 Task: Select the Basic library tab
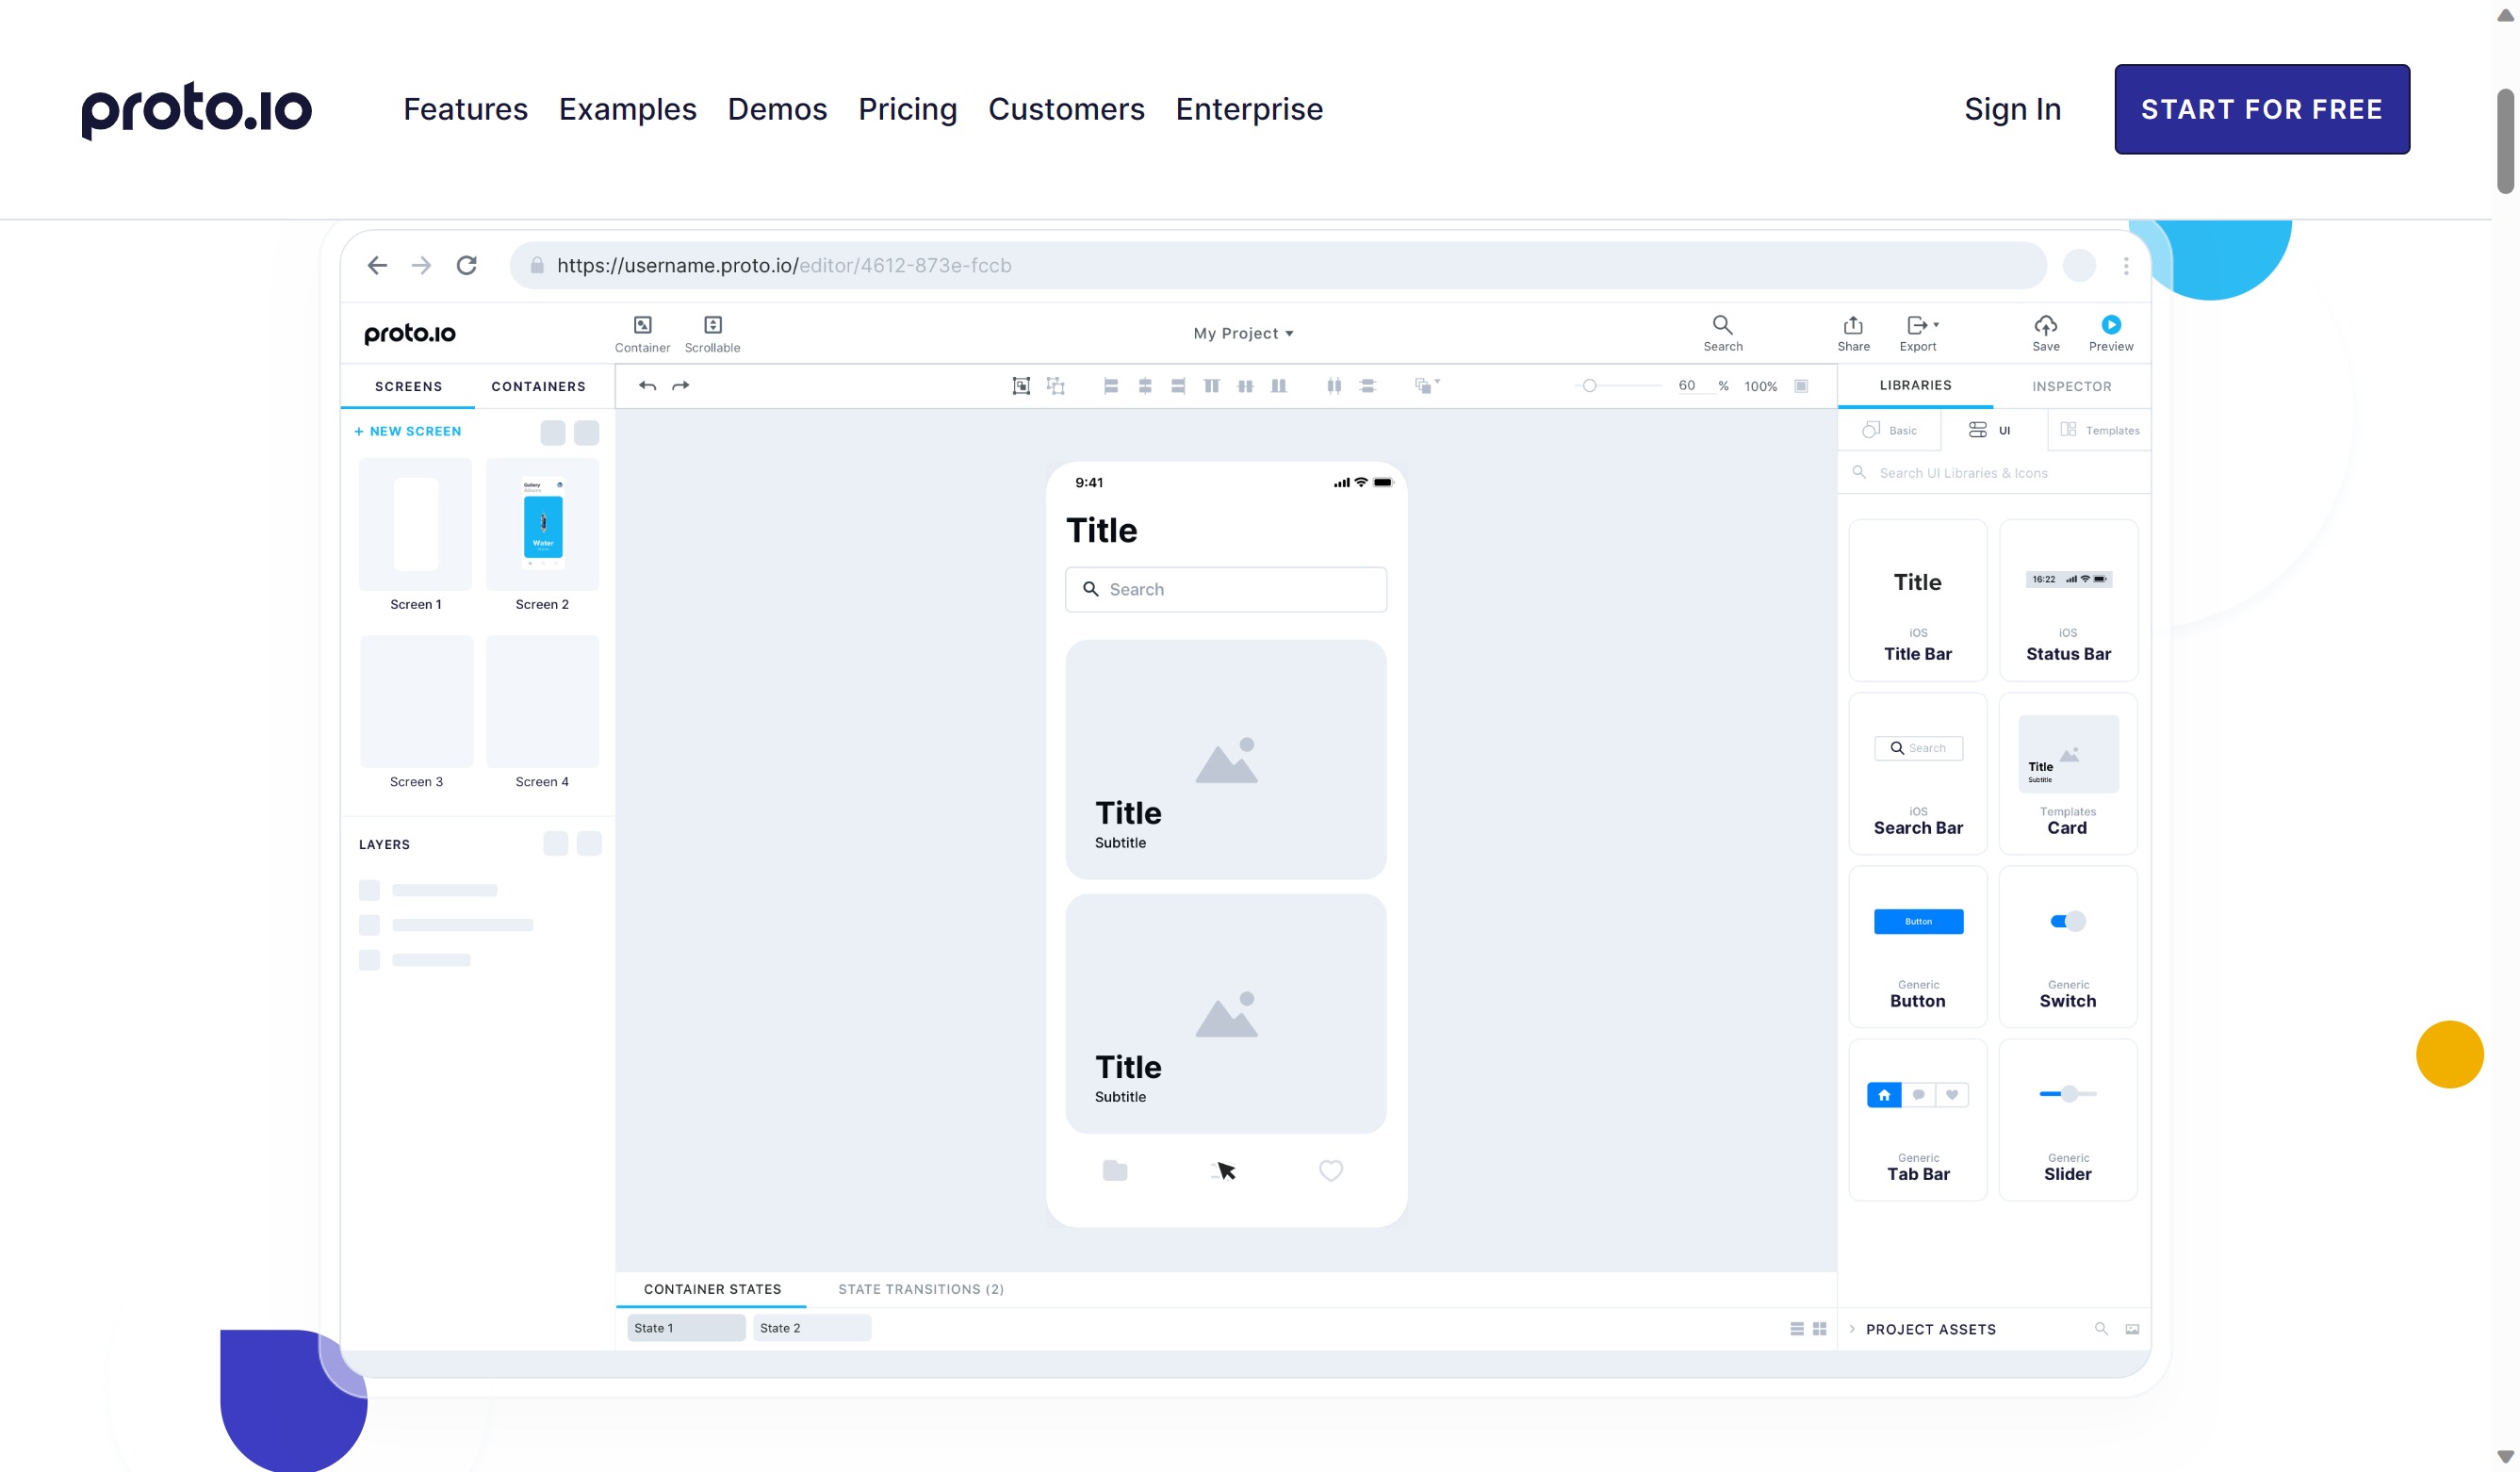[x=1889, y=430]
